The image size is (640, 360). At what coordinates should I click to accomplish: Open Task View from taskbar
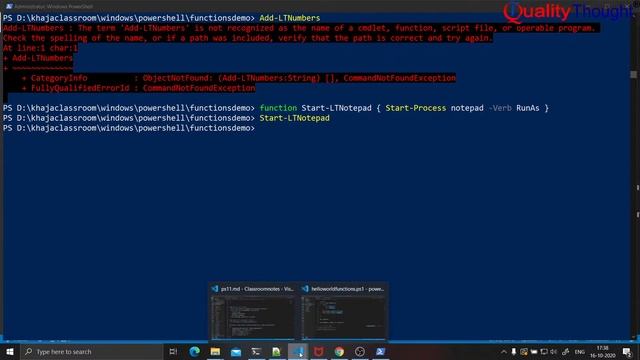click(x=173, y=351)
